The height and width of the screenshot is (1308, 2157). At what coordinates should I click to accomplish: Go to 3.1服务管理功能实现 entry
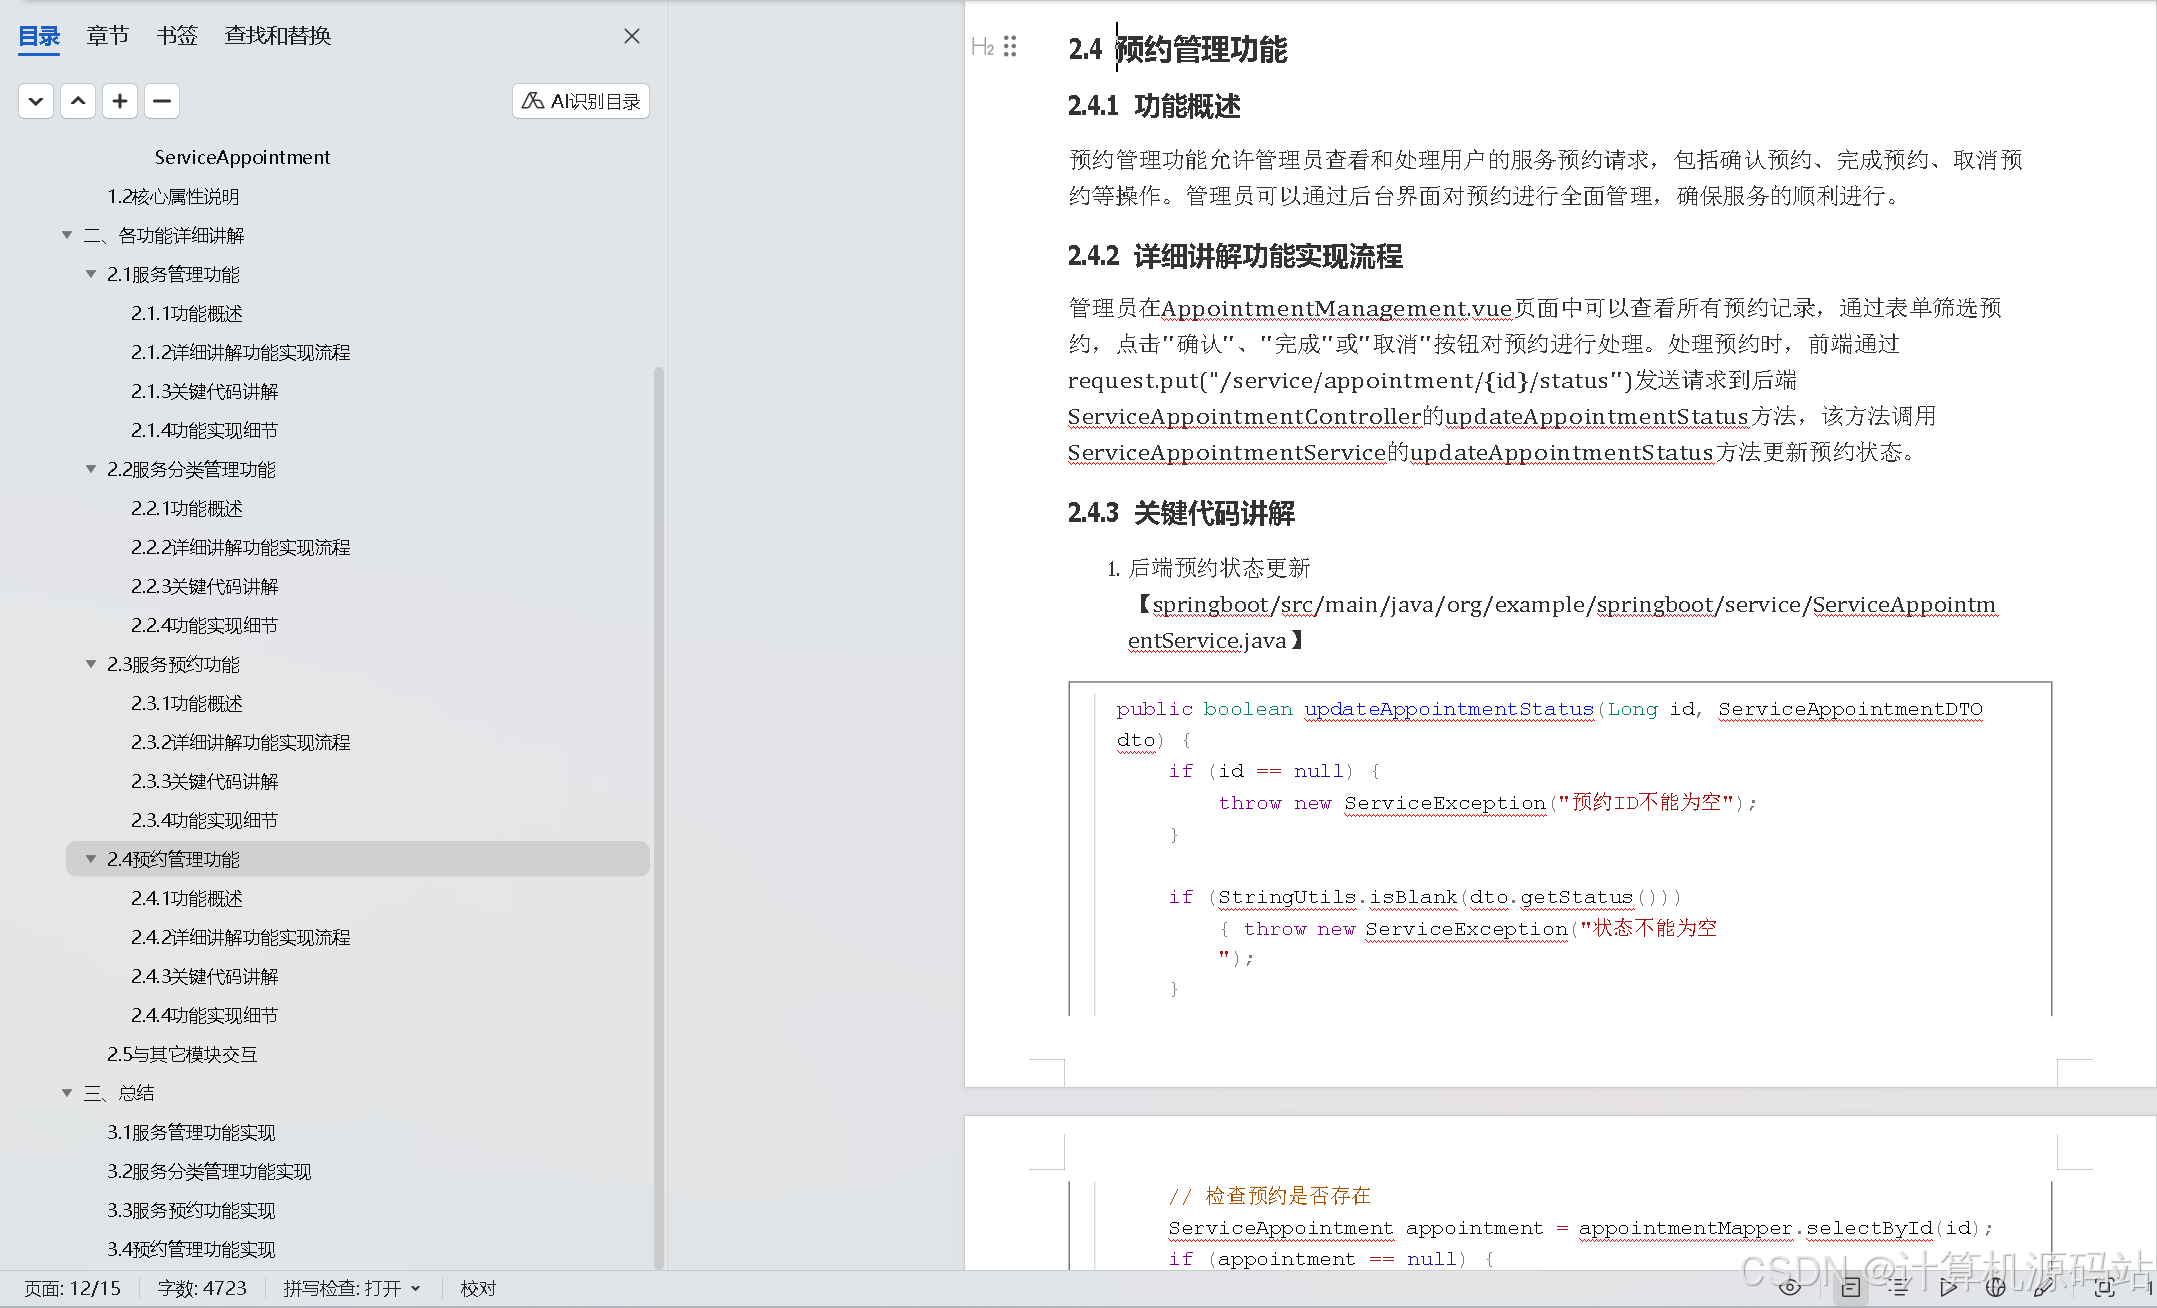click(191, 1132)
